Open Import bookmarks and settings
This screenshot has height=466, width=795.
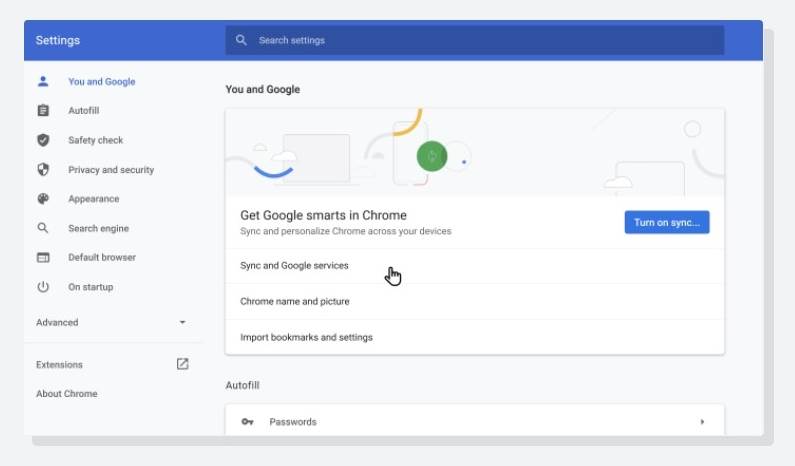[306, 337]
